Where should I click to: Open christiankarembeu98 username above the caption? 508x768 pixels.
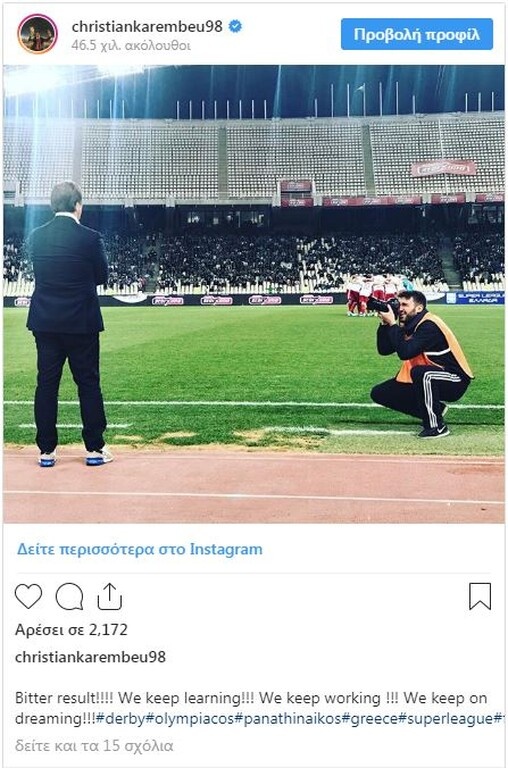point(90,657)
